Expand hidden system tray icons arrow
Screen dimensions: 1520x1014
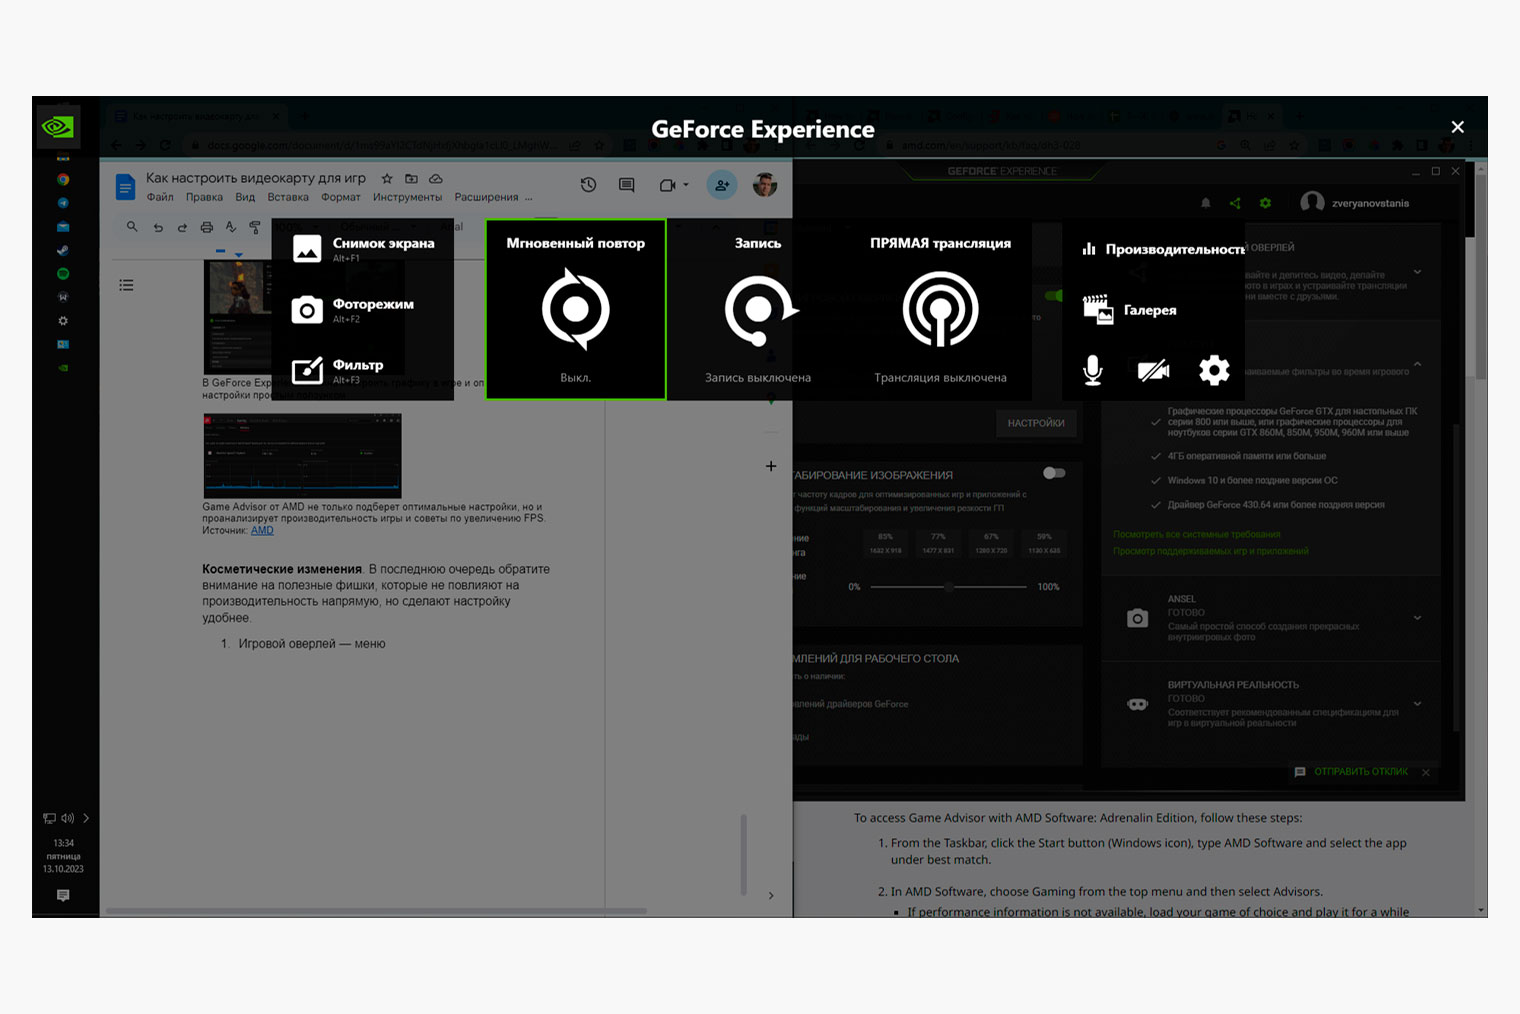pyautogui.click(x=86, y=818)
